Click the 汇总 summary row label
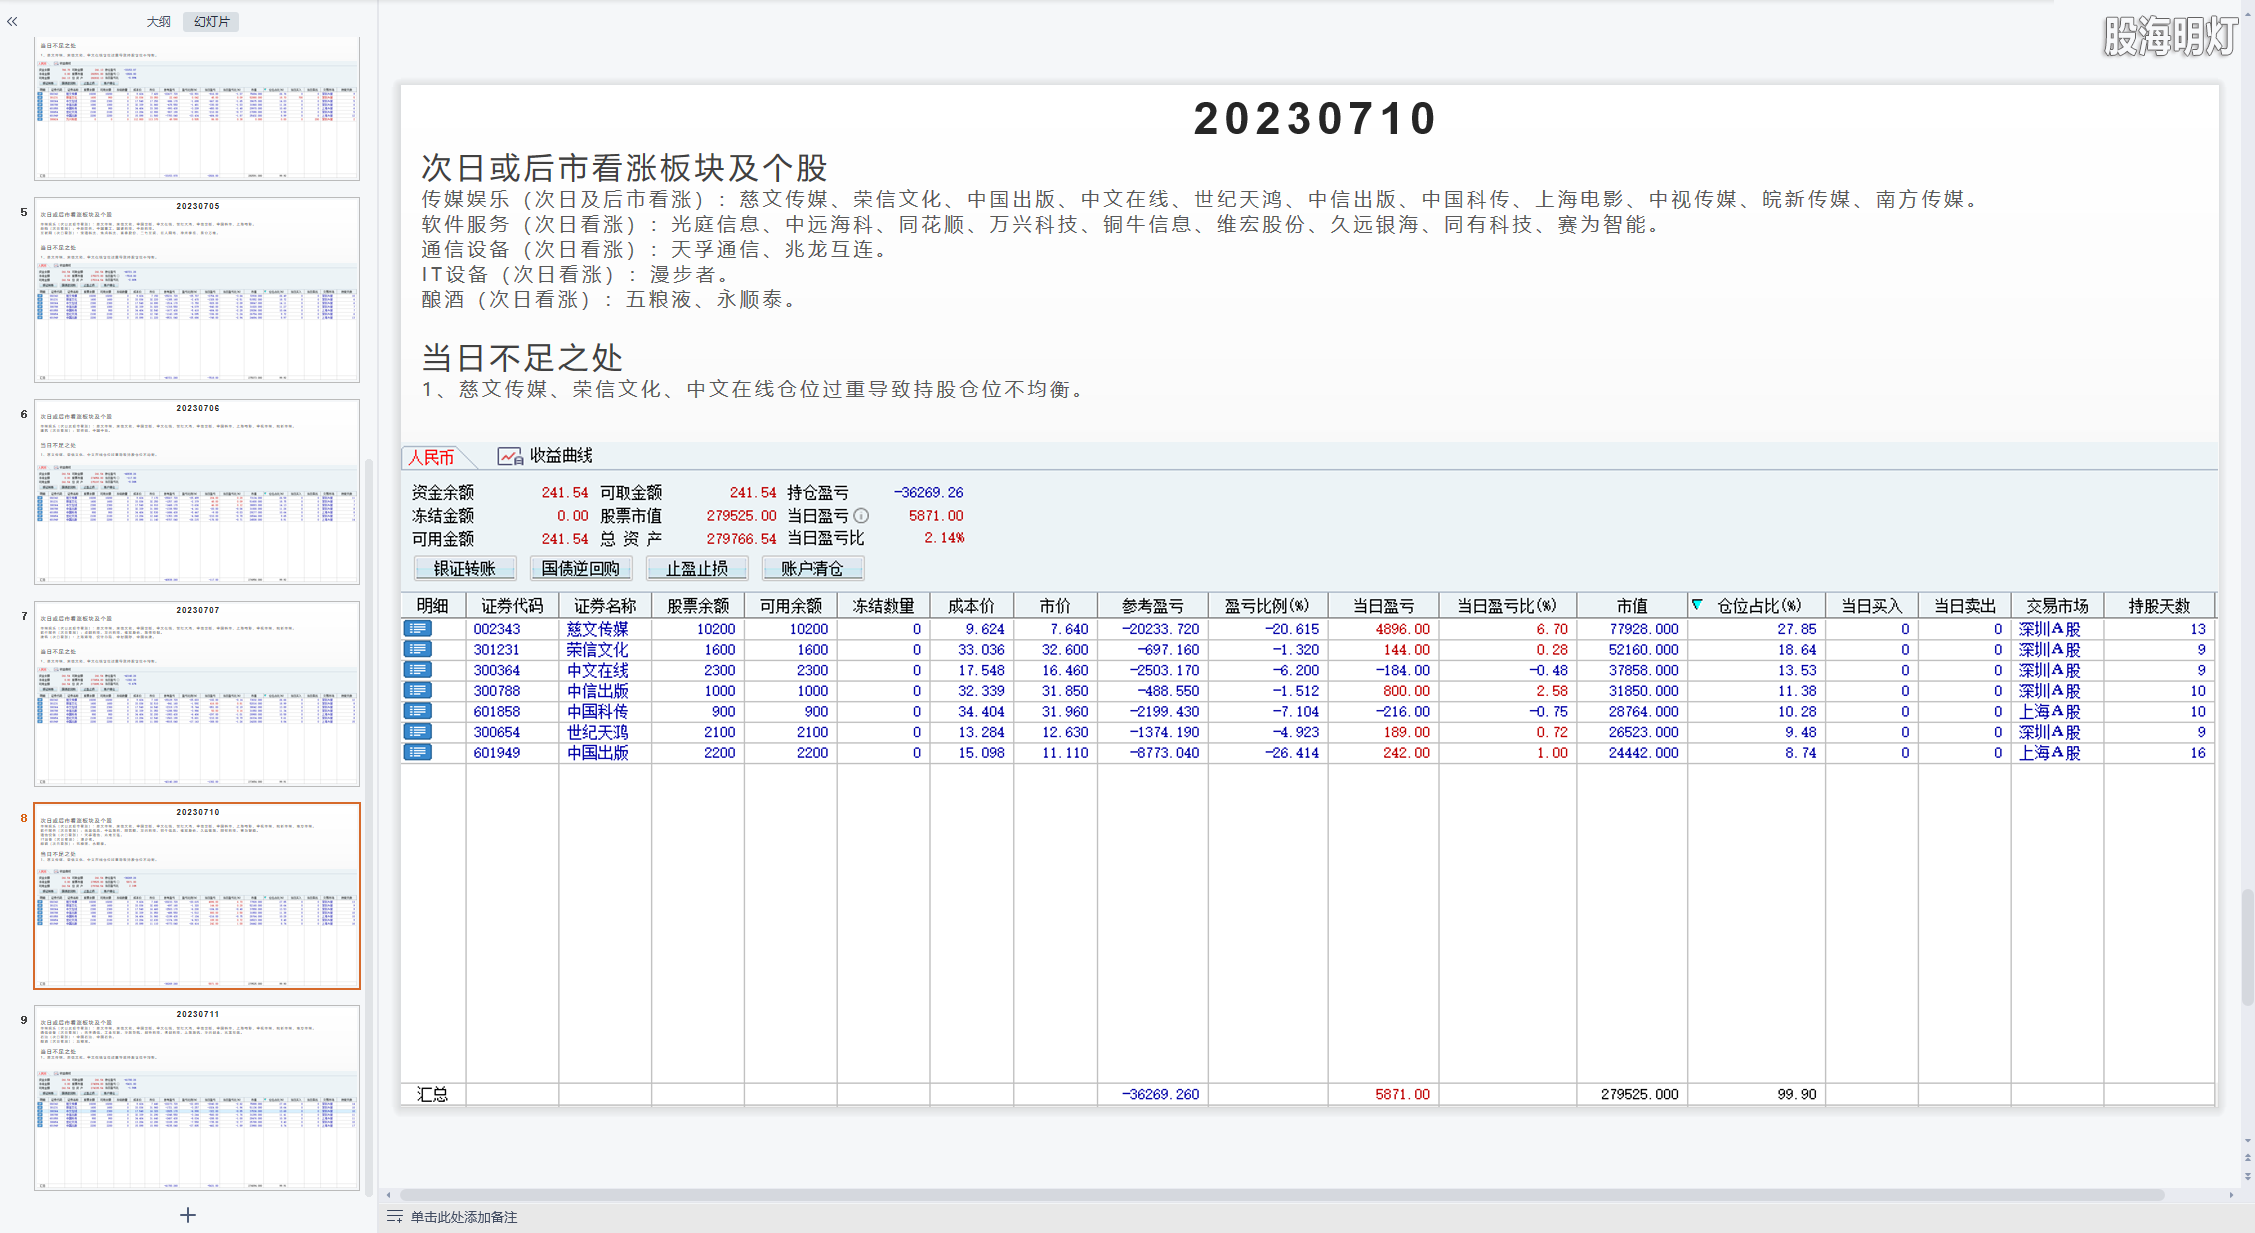The width and height of the screenshot is (2255, 1233). 433,1094
